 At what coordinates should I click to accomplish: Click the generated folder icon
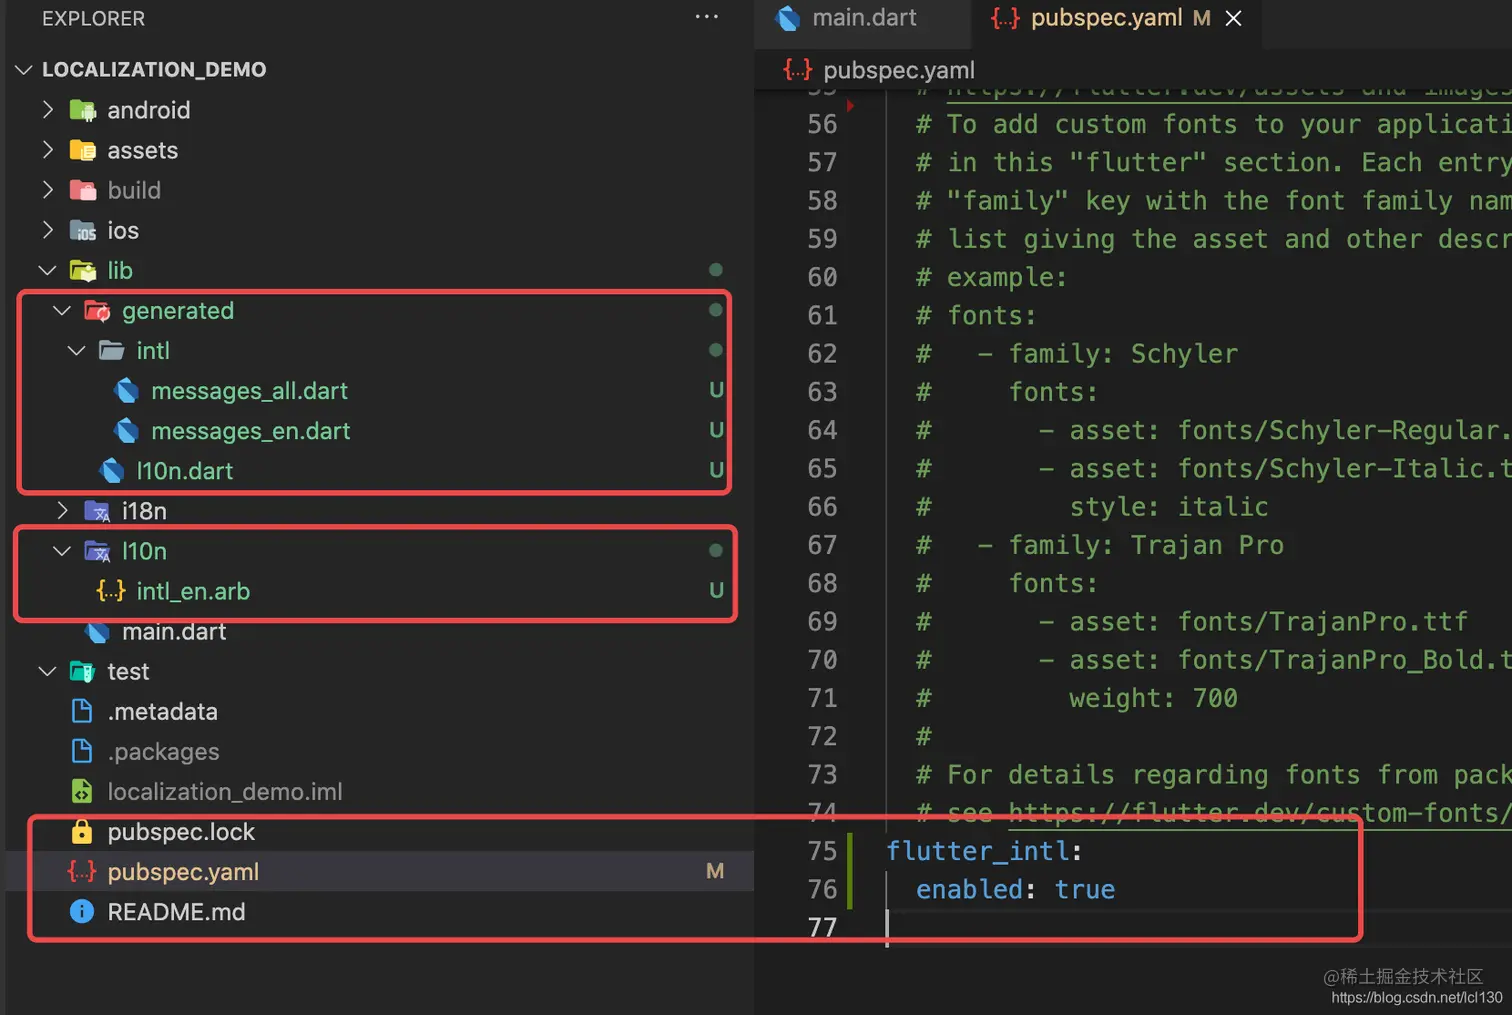[x=97, y=311]
